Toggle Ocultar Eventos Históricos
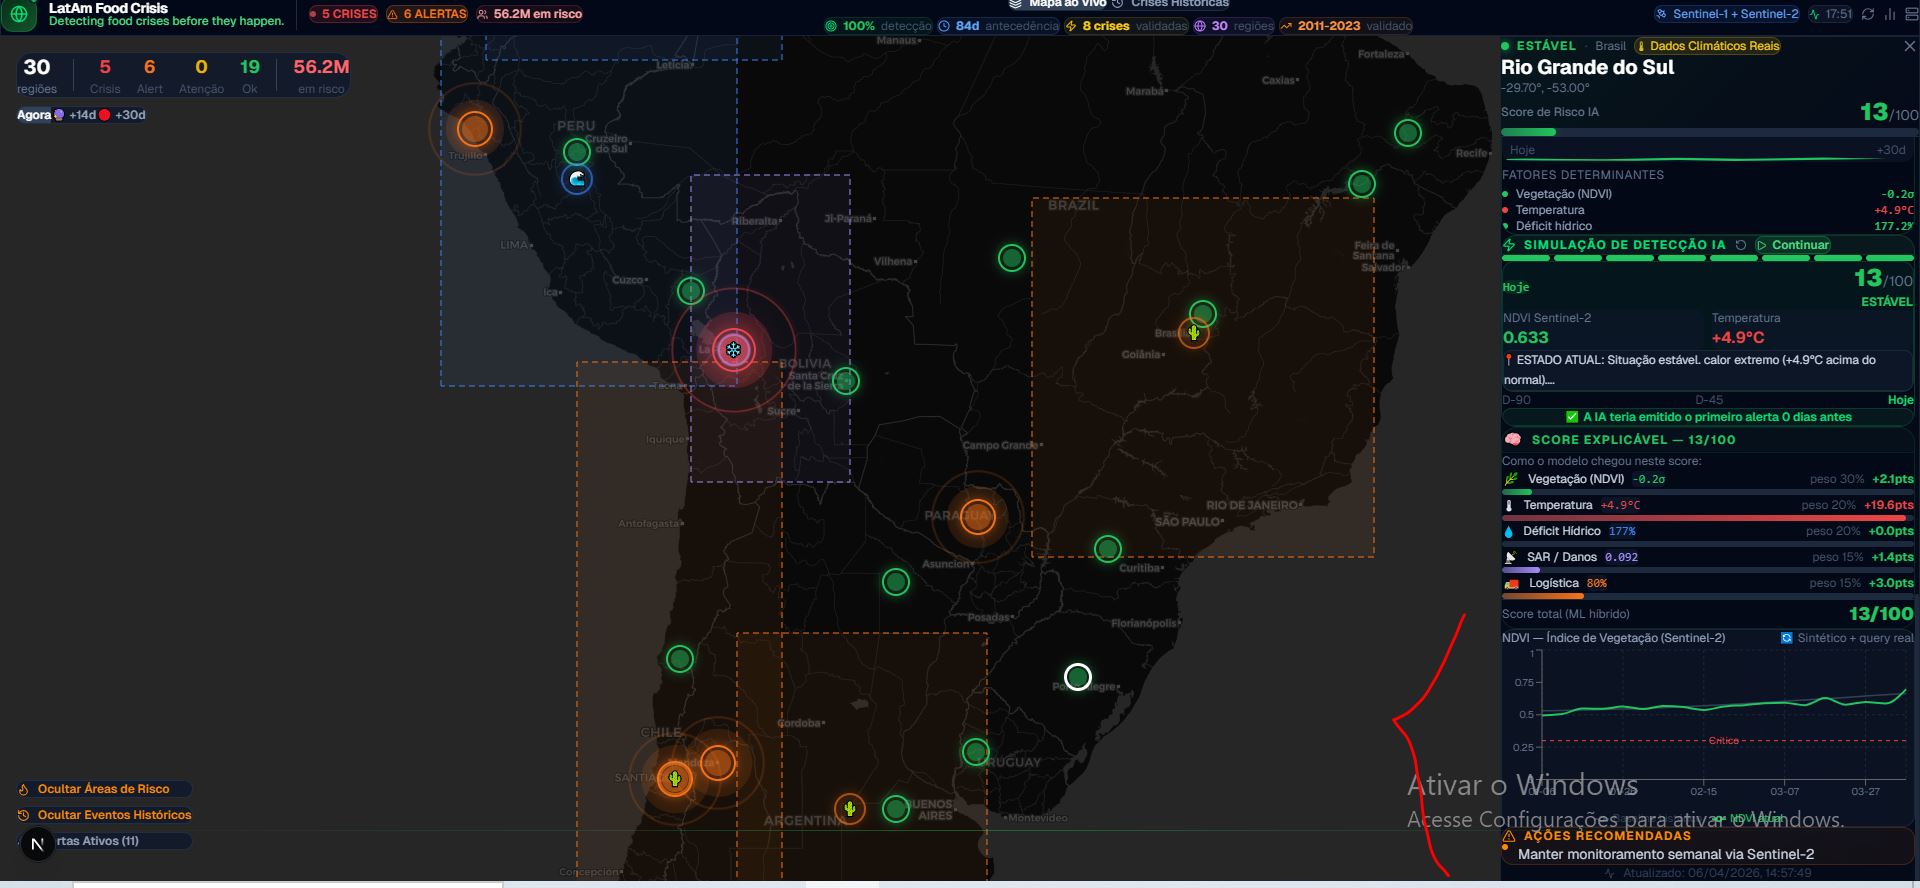 coord(104,815)
